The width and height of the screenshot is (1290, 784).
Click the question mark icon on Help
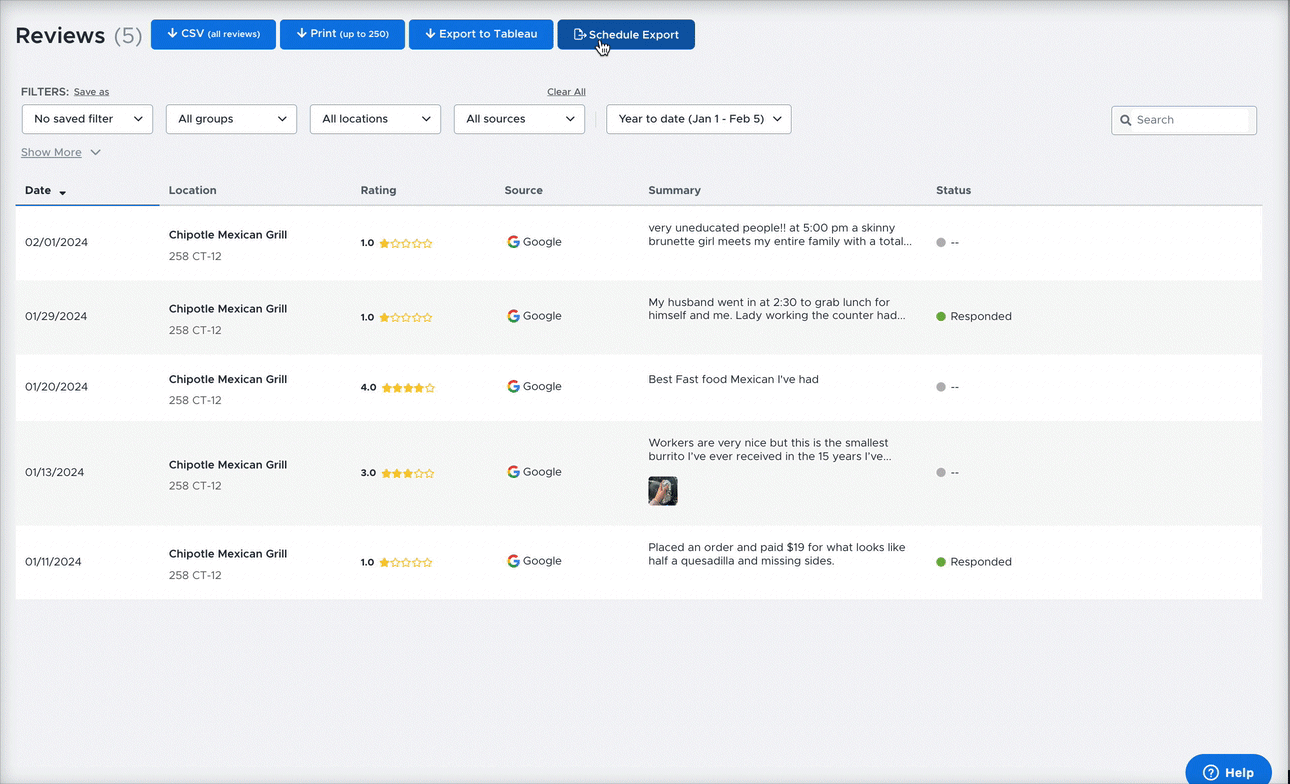pyautogui.click(x=1211, y=772)
